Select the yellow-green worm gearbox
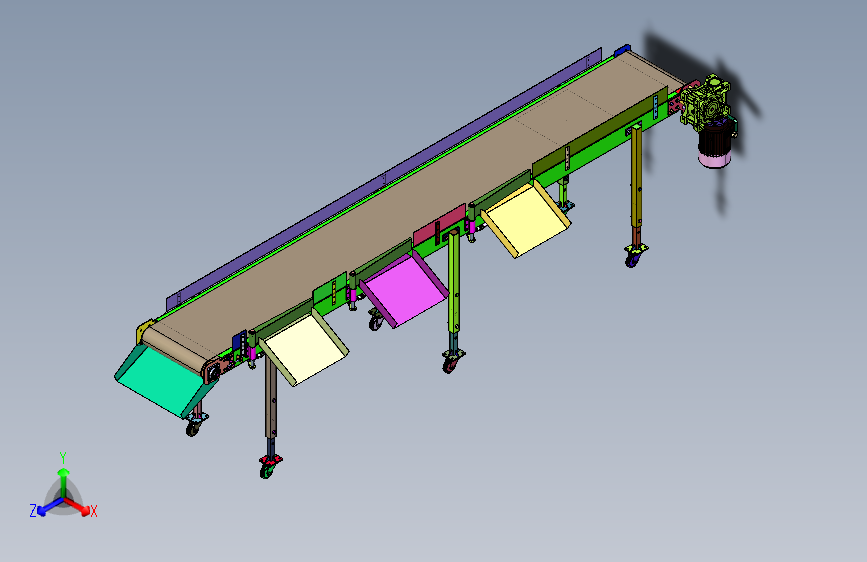 pos(706,102)
